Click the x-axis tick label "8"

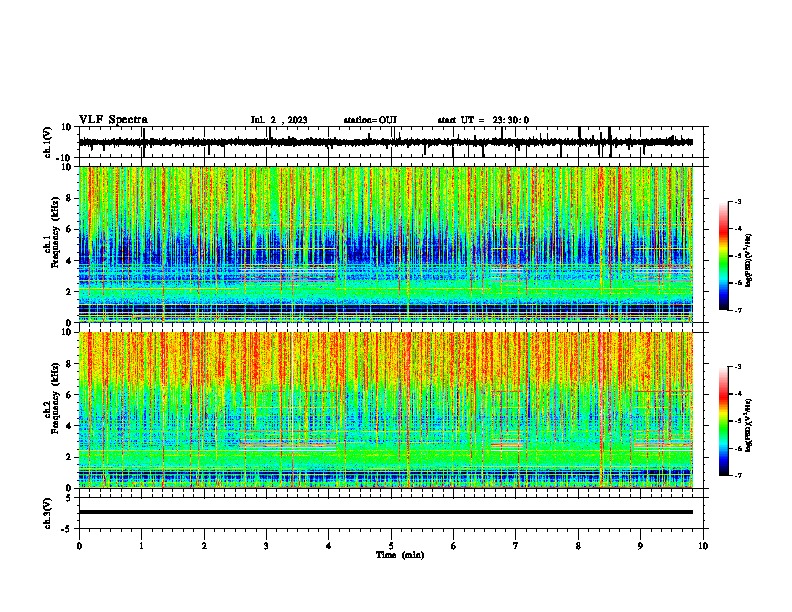578,546
